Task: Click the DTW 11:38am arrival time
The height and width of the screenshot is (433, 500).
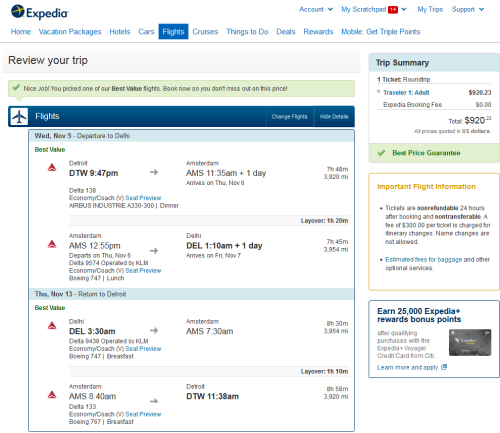Action: (212, 396)
